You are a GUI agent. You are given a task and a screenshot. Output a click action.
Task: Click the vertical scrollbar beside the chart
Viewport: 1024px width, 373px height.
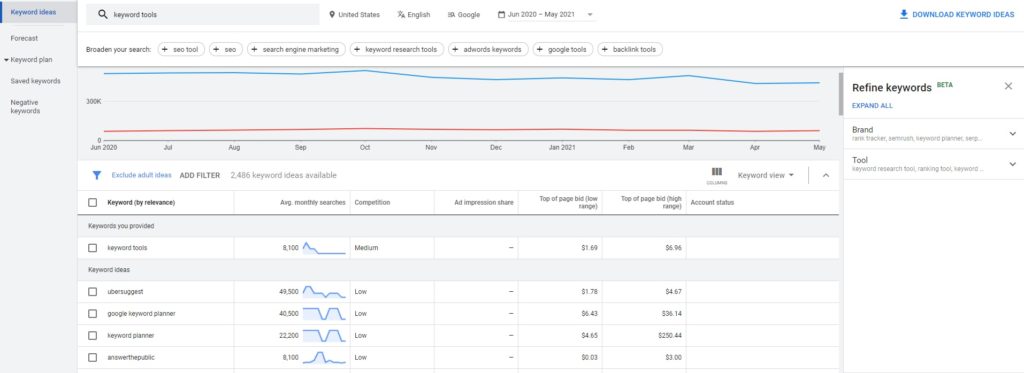[840, 95]
